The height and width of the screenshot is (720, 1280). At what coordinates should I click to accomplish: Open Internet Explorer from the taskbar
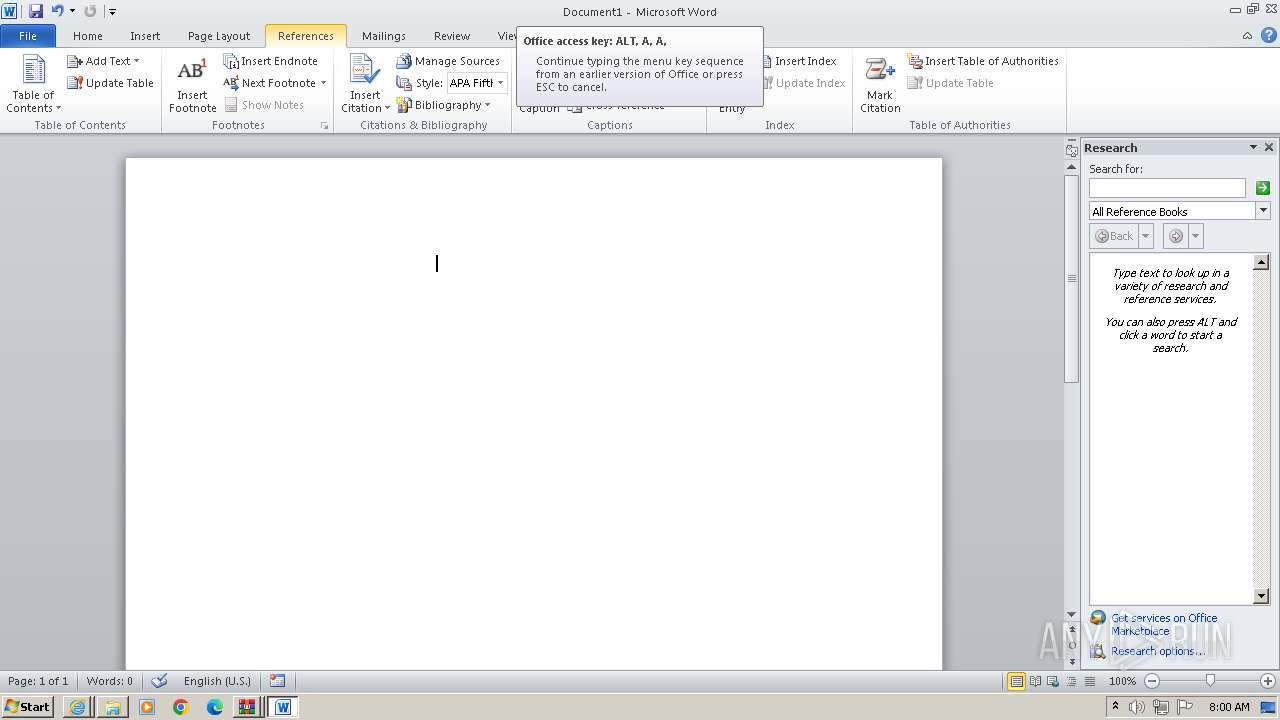click(x=78, y=707)
